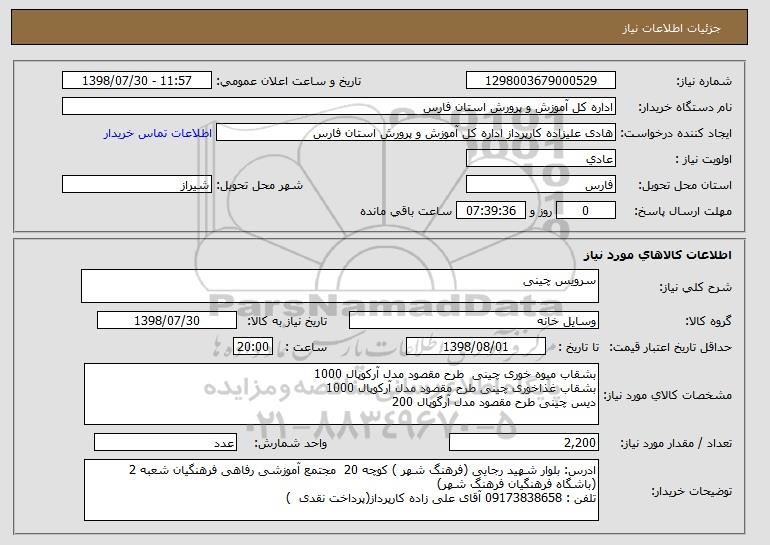The image size is (770, 545).
Task: Click the label استان محل تحویل
Action: [x=685, y=185]
